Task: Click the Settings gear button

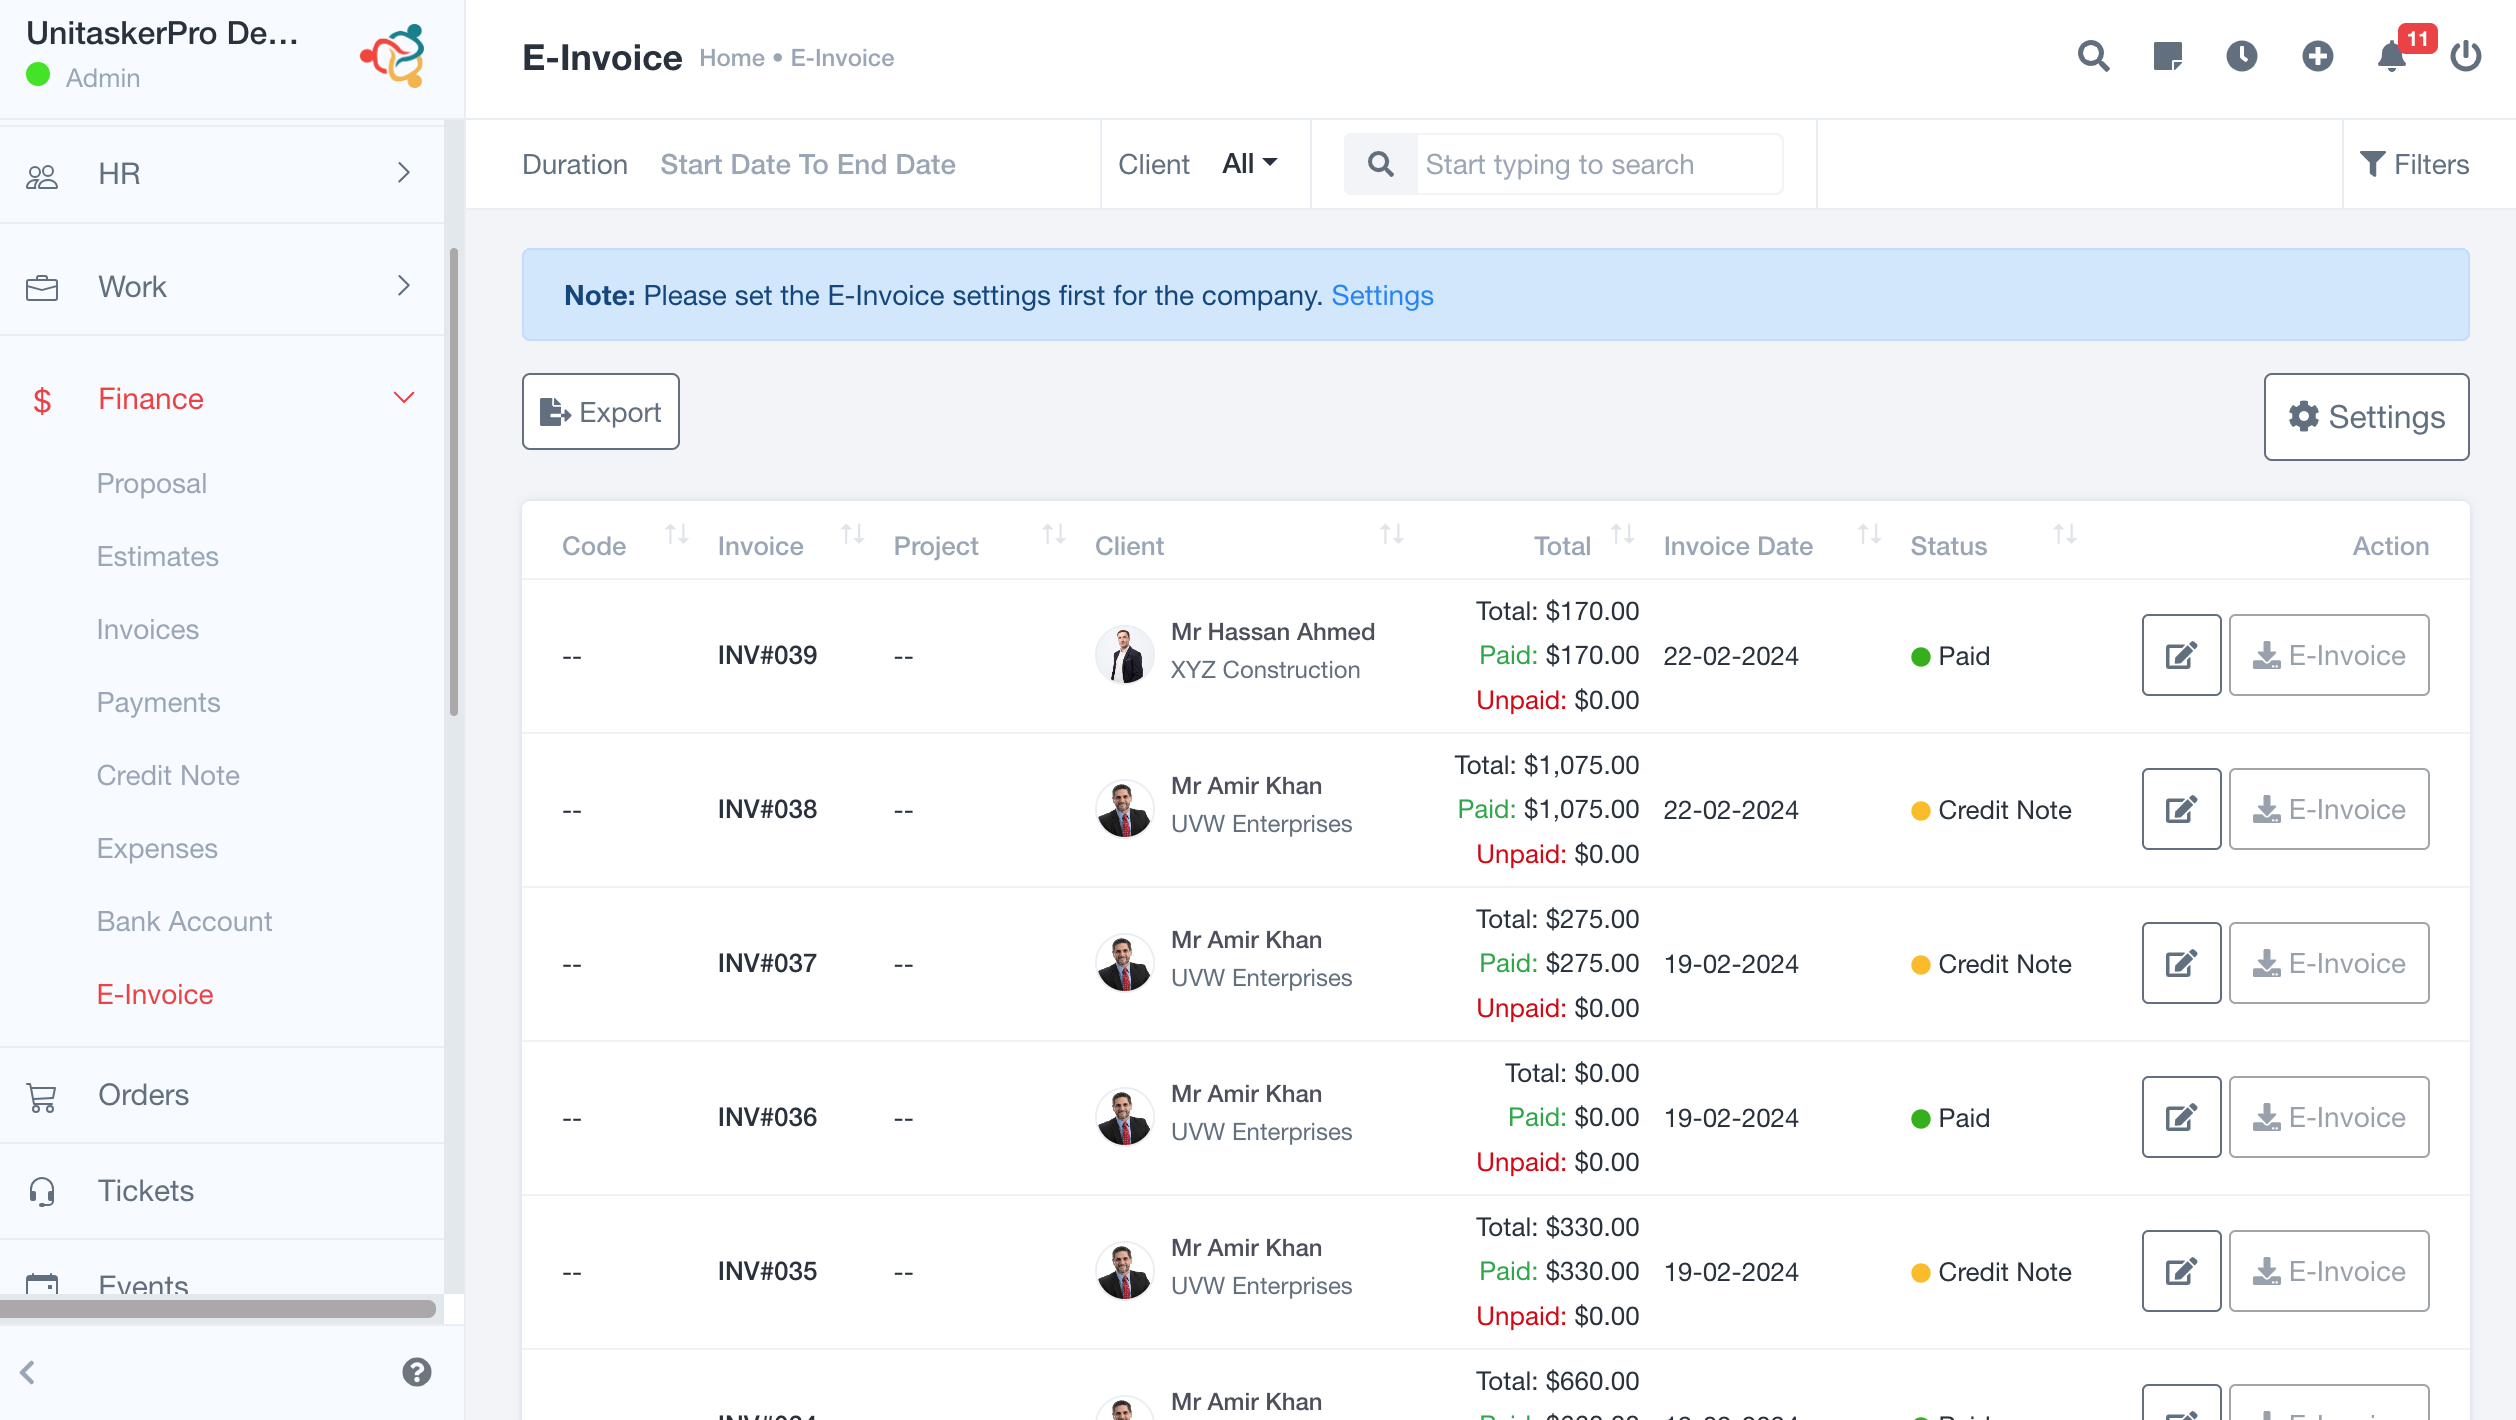Action: tap(2366, 417)
